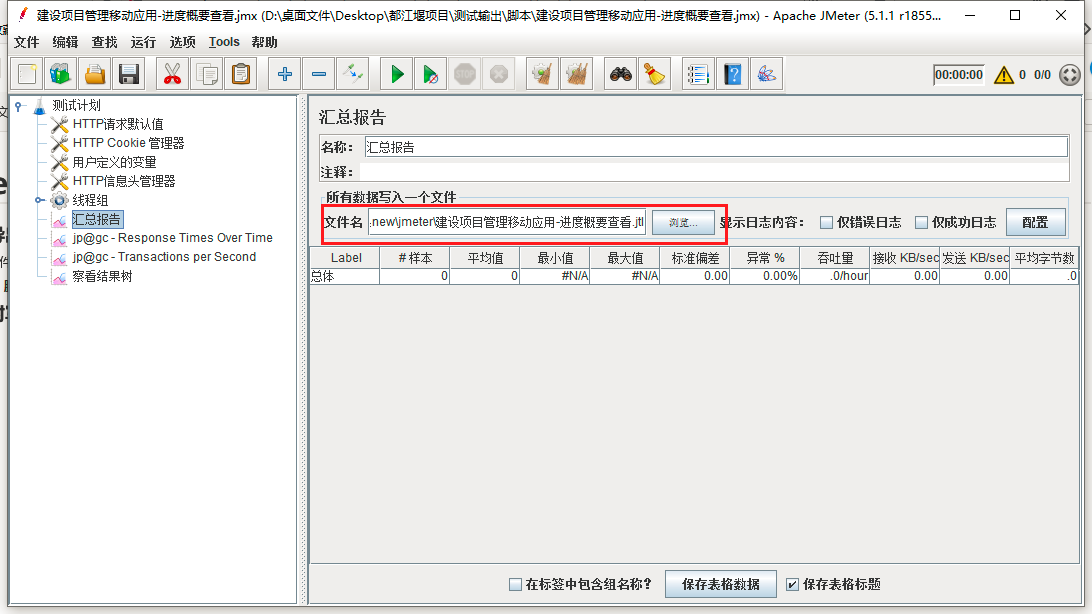Select 线程组 in the tree
This screenshot has height=614, width=1092.
pyautogui.click(x=91, y=200)
